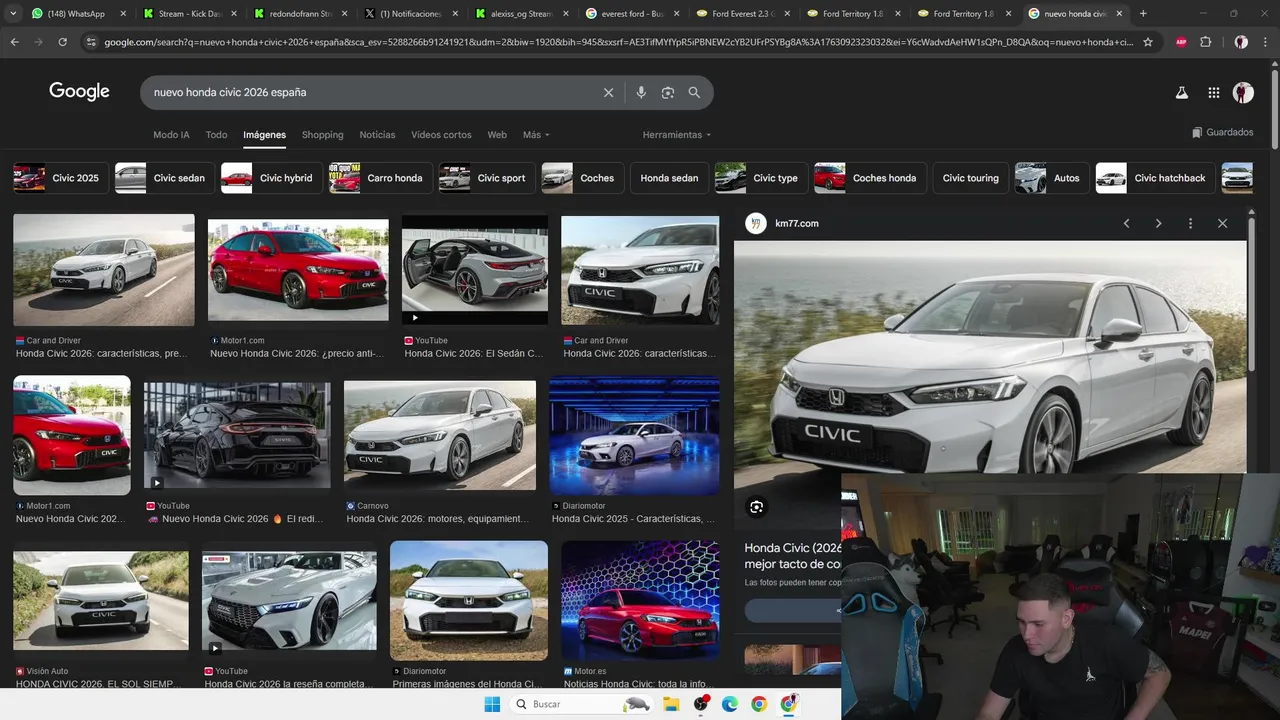
Task: Select Civic type filter chip
Action: tap(761, 178)
